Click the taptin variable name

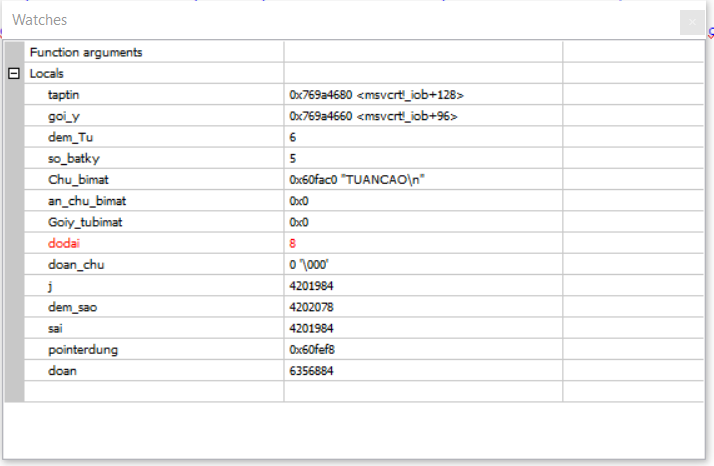(64, 95)
